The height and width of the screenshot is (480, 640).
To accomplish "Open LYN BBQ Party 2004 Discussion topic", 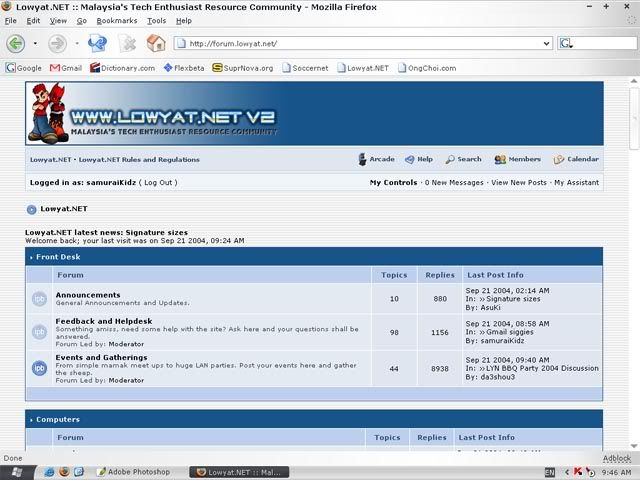I will 542,368.
